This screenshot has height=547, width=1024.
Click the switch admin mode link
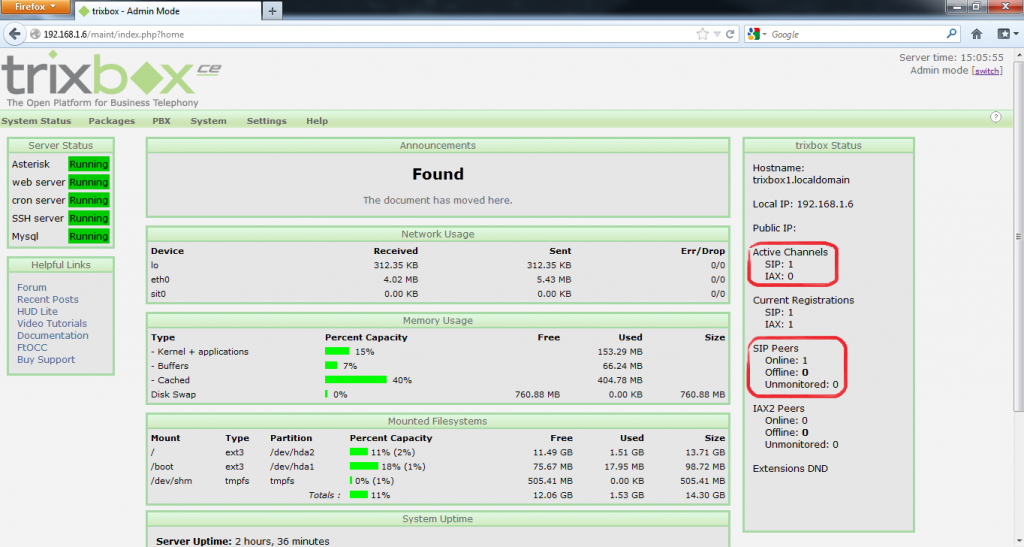coord(987,71)
